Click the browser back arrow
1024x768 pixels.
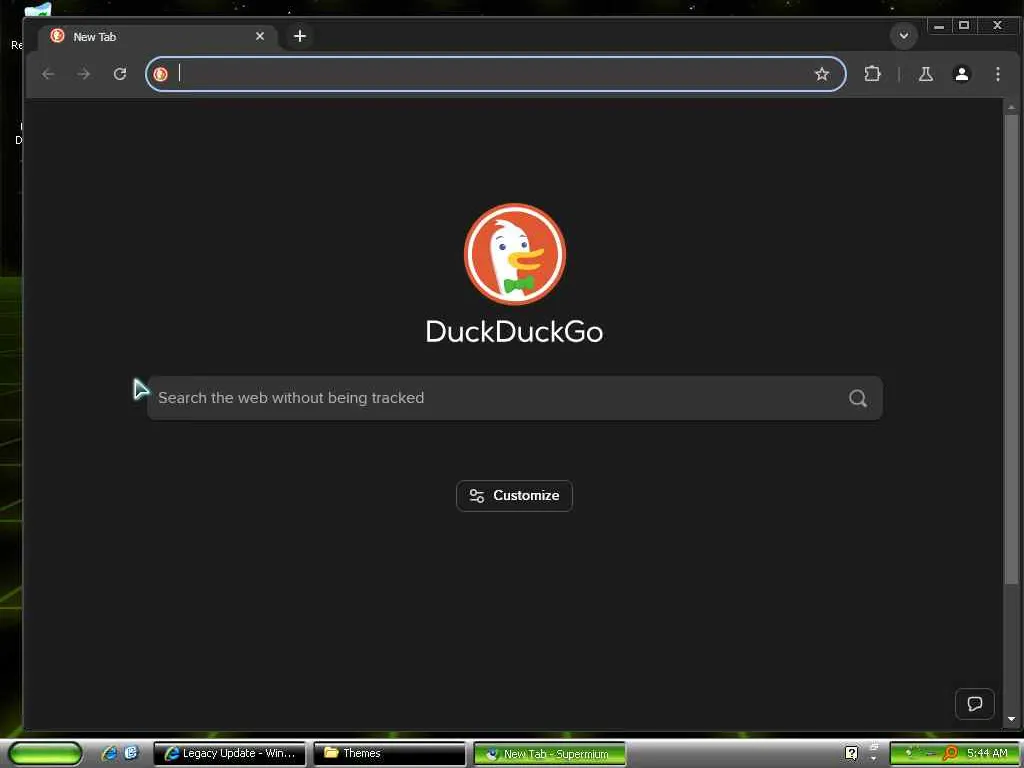point(48,74)
